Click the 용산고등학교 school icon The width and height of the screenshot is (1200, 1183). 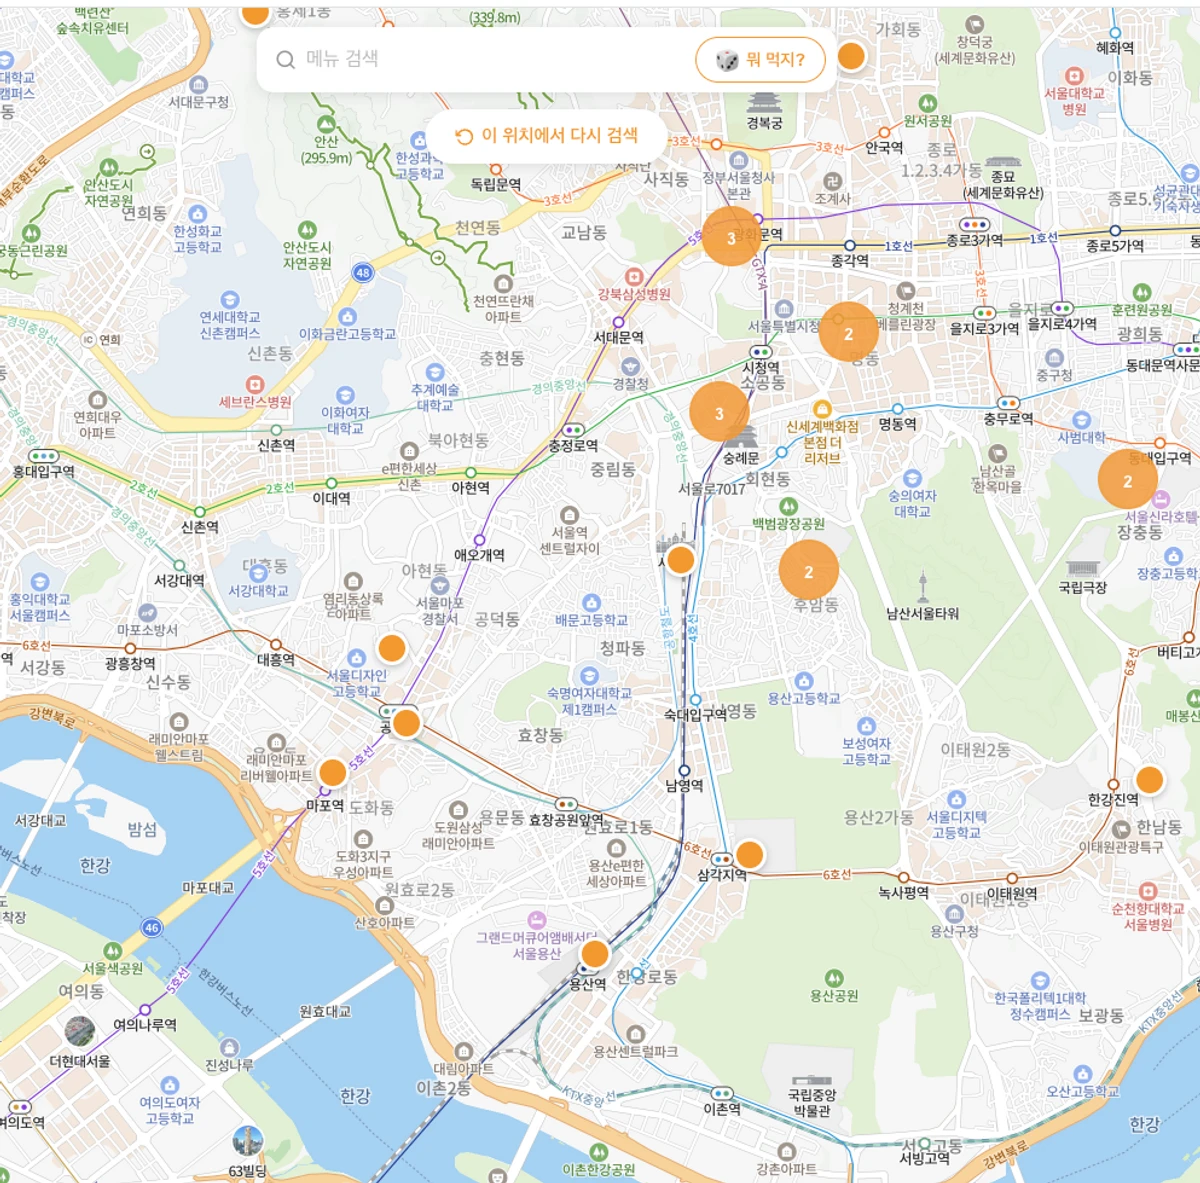[x=804, y=681]
